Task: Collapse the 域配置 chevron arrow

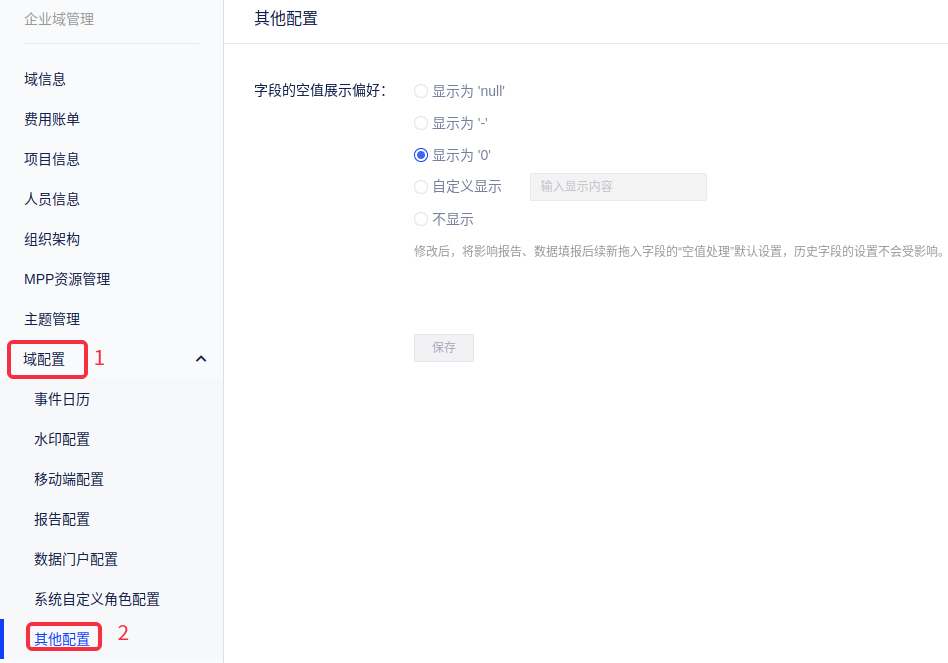Action: click(x=201, y=359)
